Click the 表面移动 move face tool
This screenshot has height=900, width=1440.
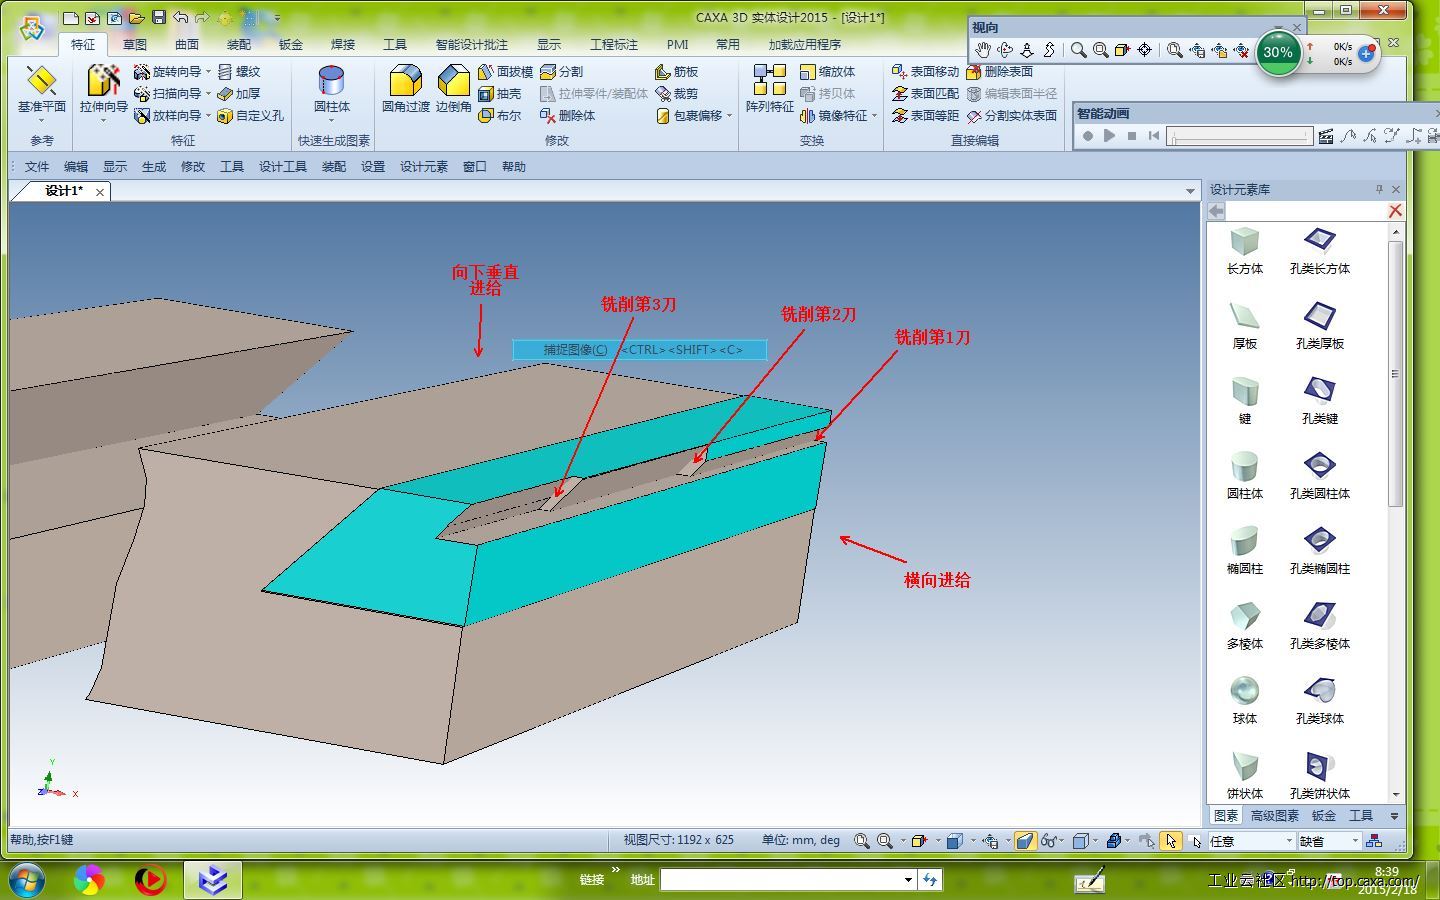tap(925, 72)
